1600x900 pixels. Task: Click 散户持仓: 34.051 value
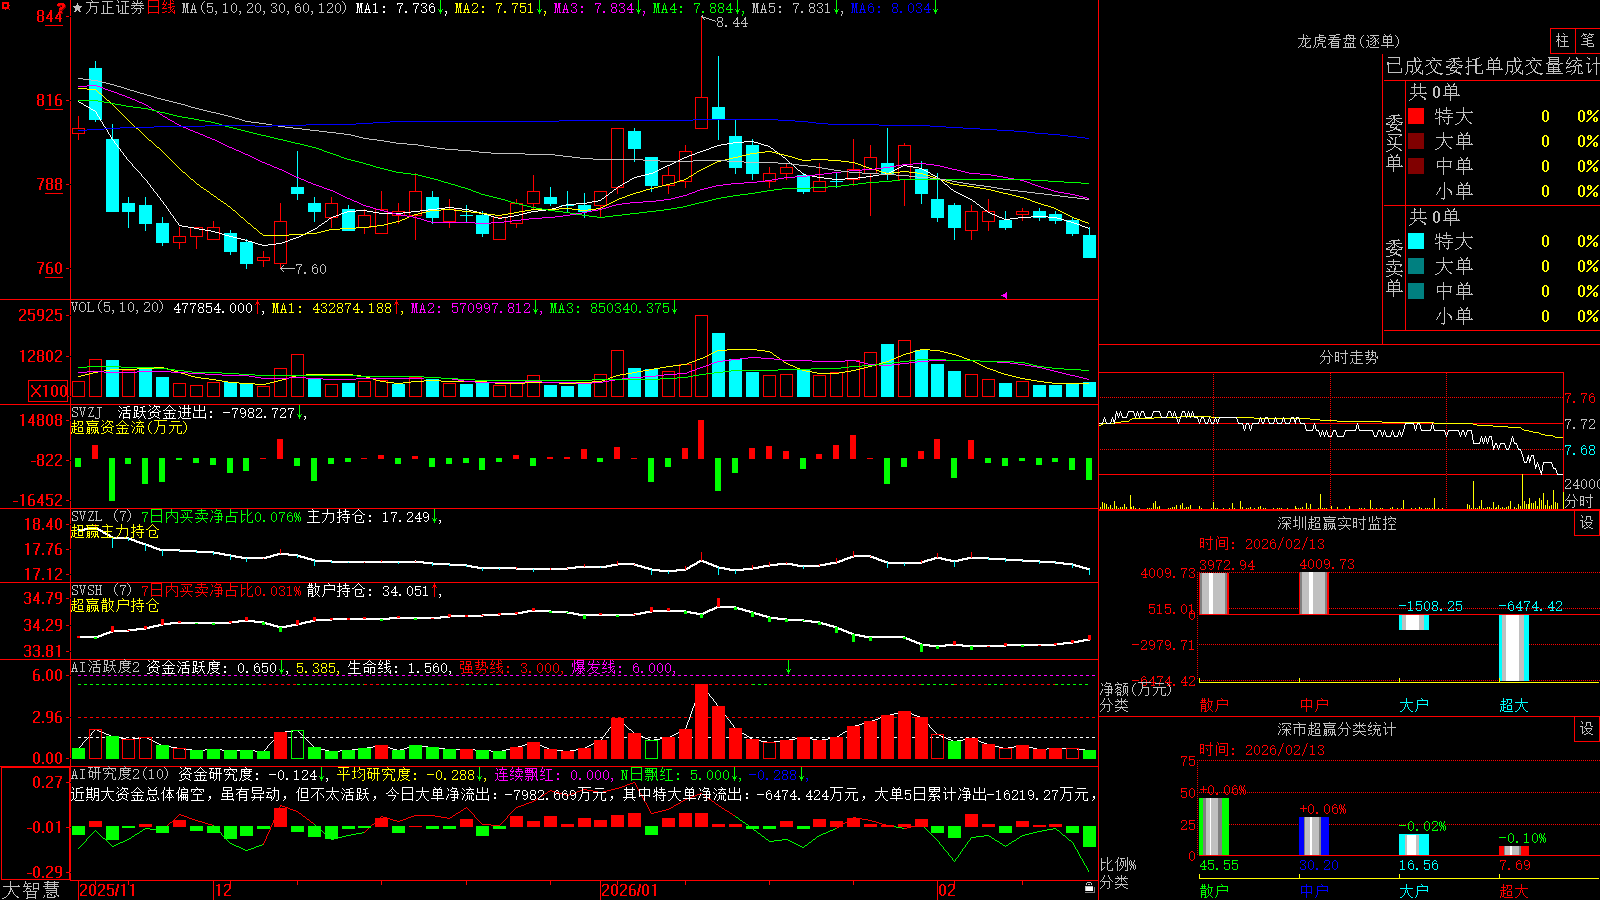pos(369,591)
